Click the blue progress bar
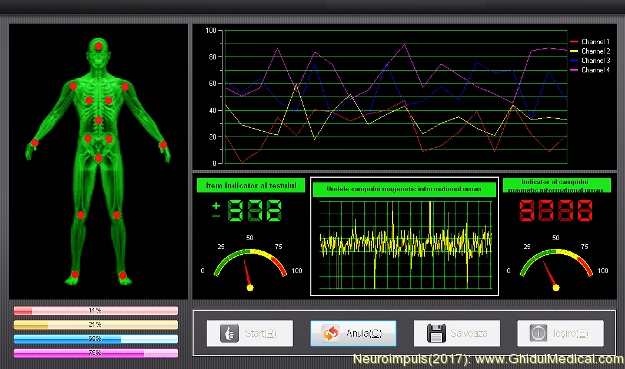The height and width of the screenshot is (369, 625). pos(96,339)
